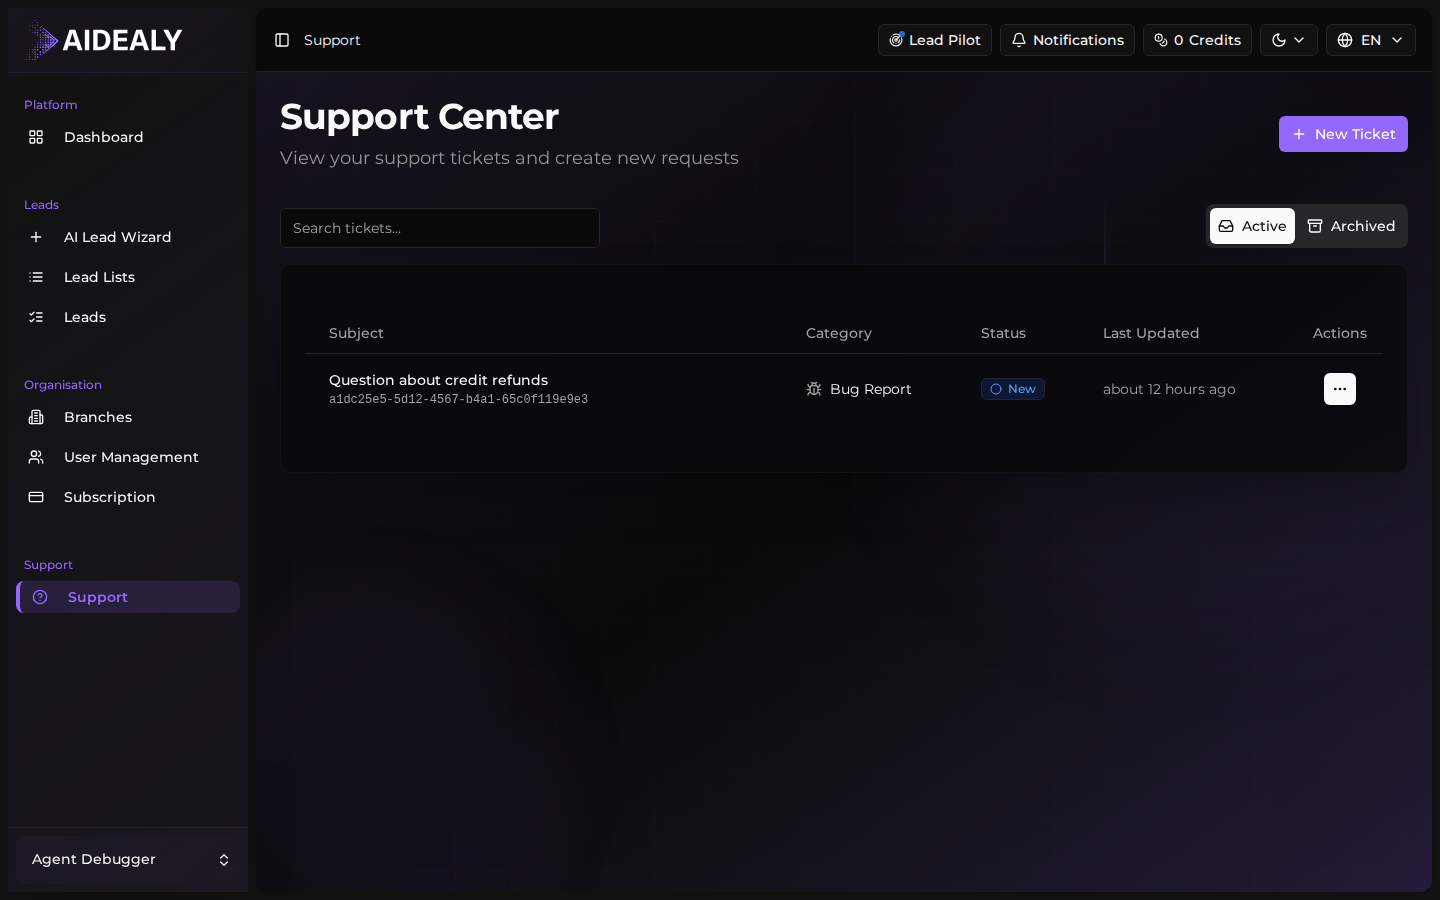
Task: Open the theme moon dropdown
Action: [1289, 40]
